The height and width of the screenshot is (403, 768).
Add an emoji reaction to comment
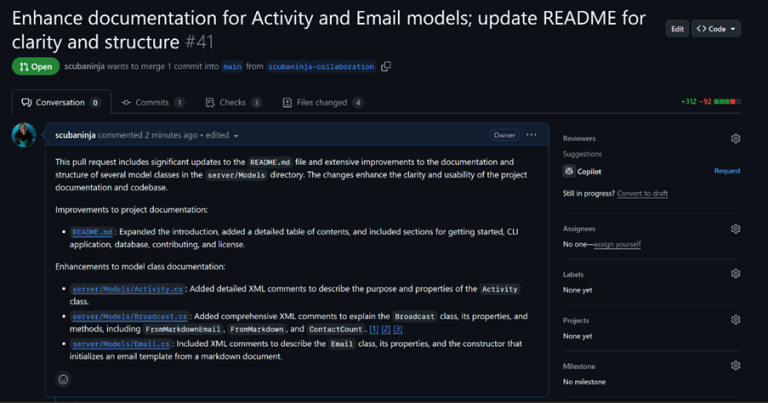pos(63,379)
